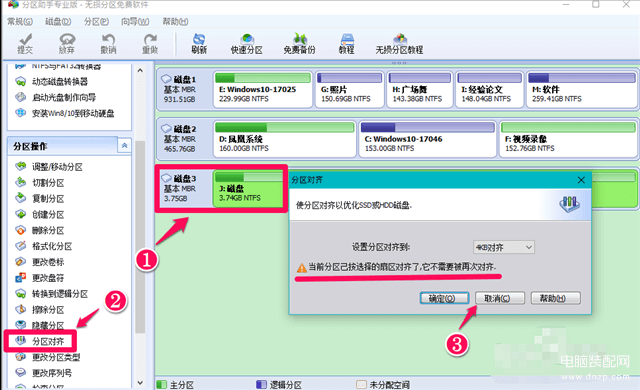Screen dimensions: 640x390
Task: Click the 刷新 (refresh) toolbar icon
Action: (x=199, y=44)
